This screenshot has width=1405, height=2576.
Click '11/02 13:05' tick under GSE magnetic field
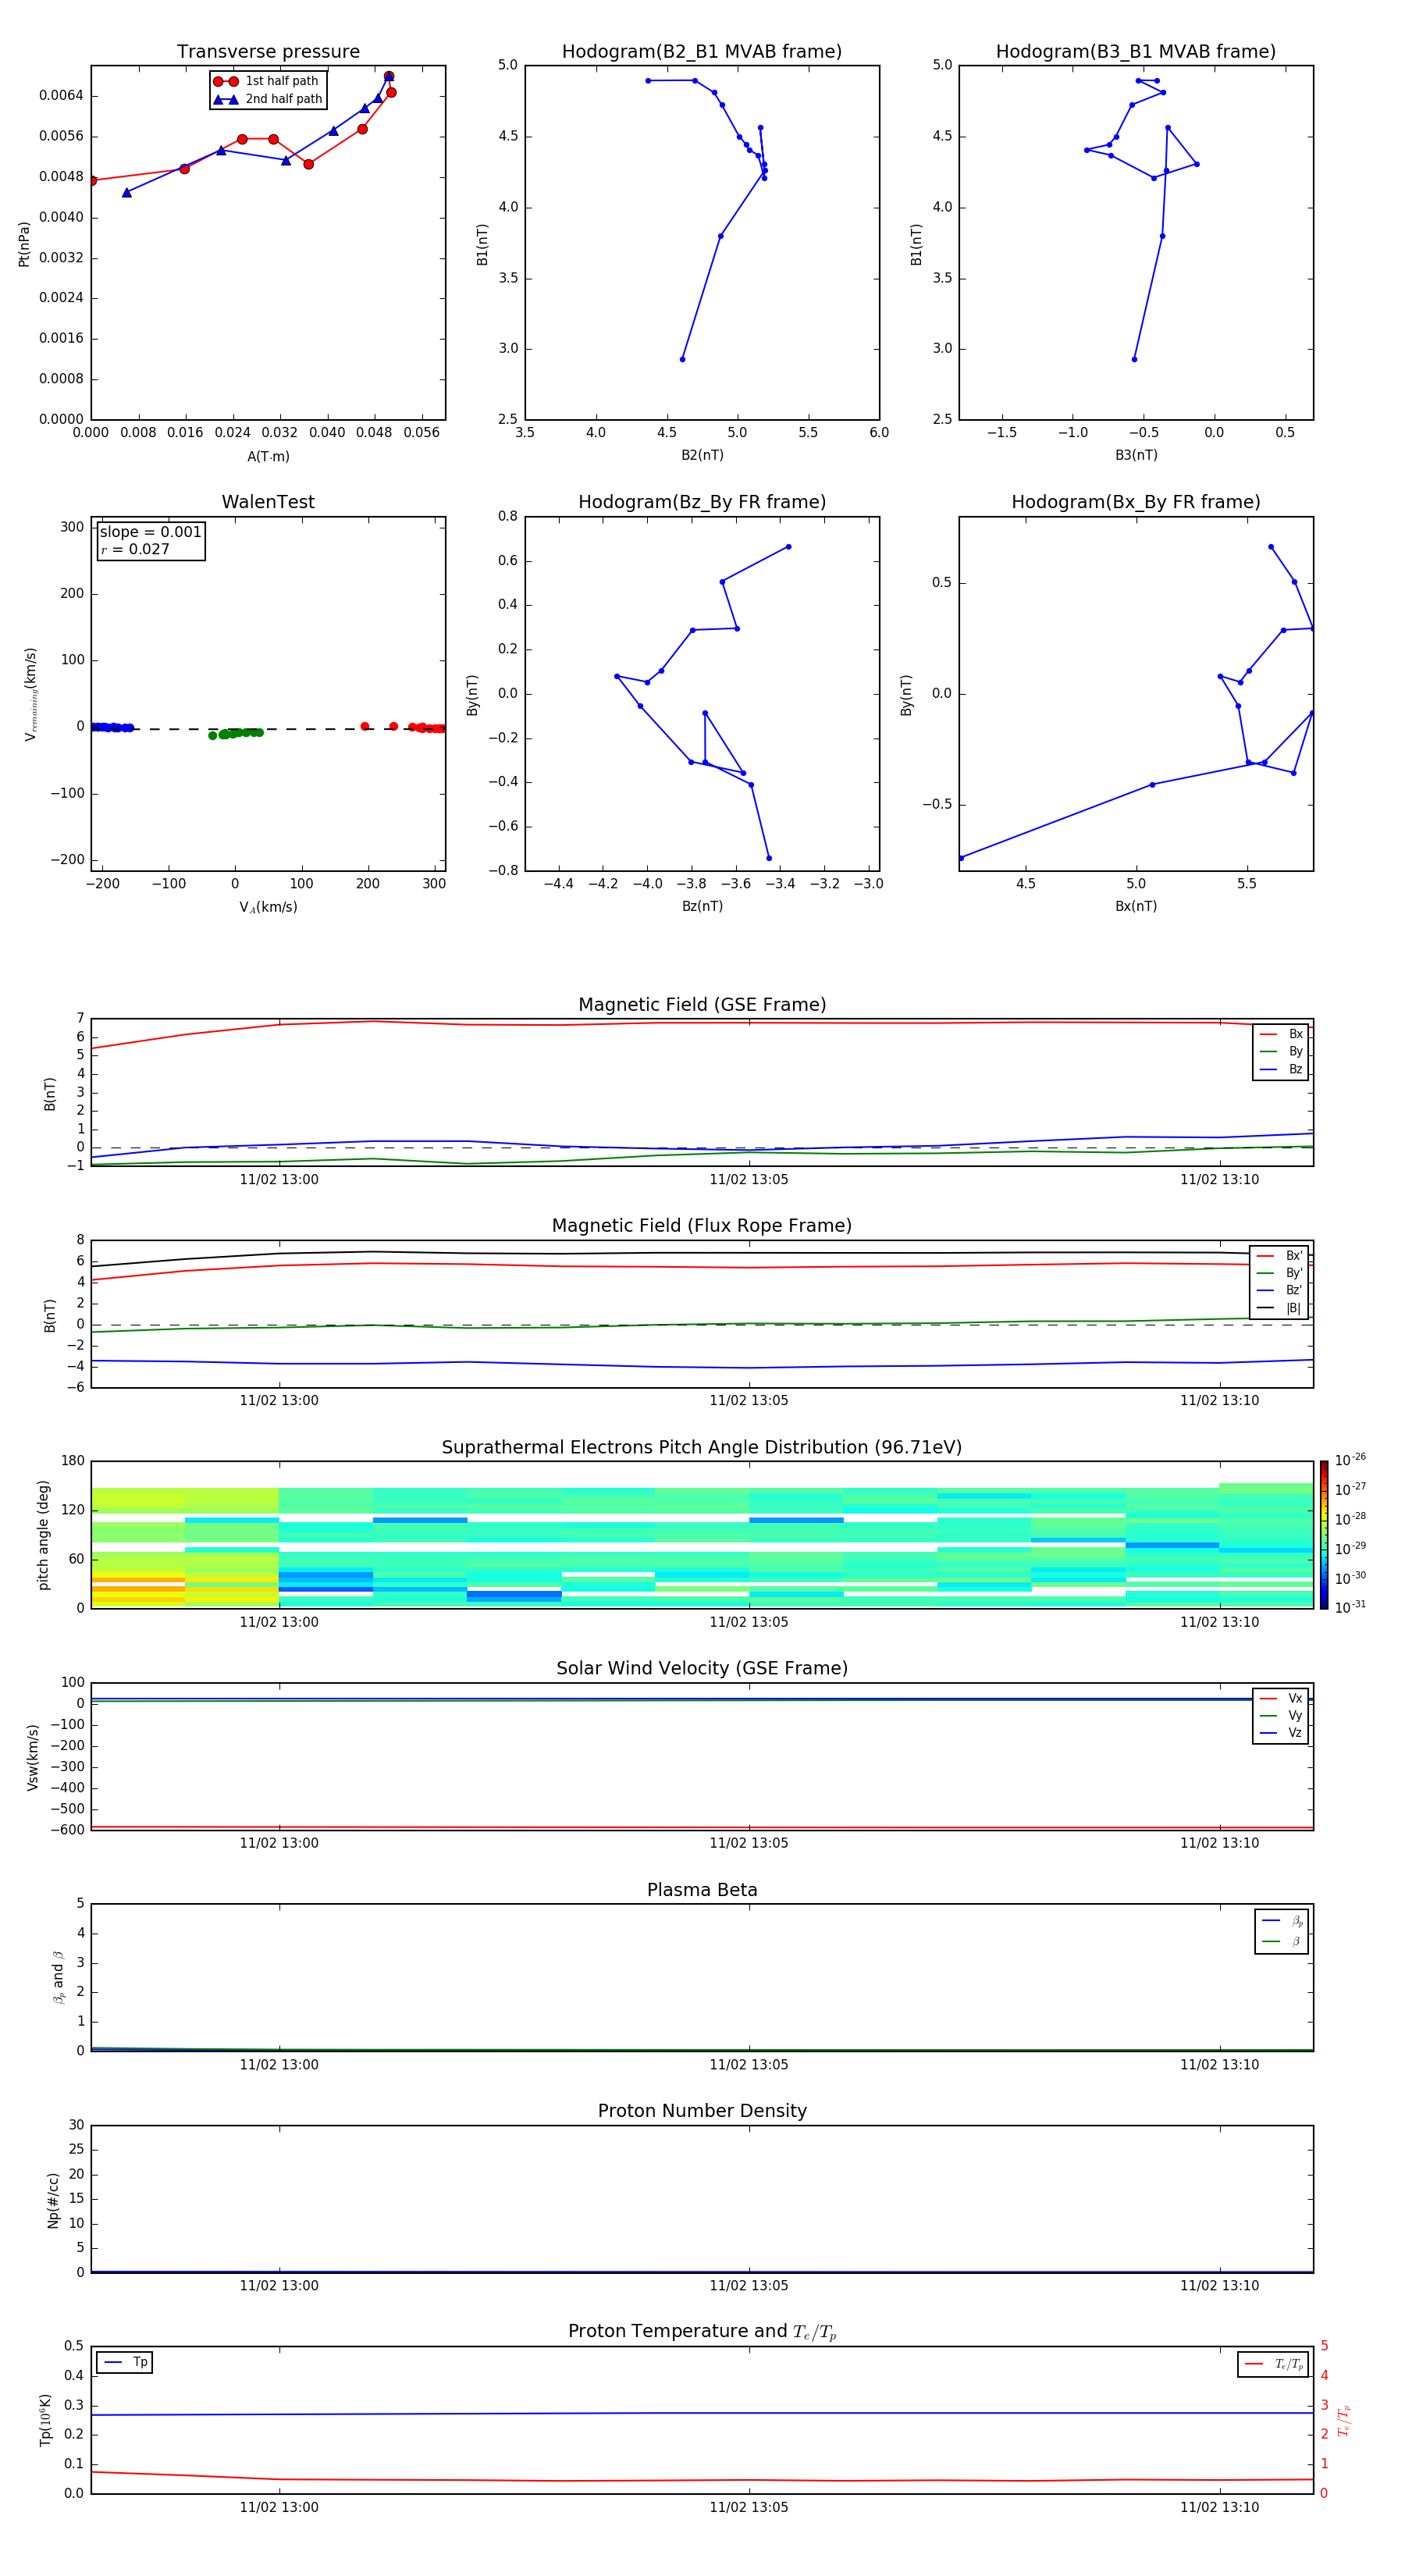click(749, 1180)
